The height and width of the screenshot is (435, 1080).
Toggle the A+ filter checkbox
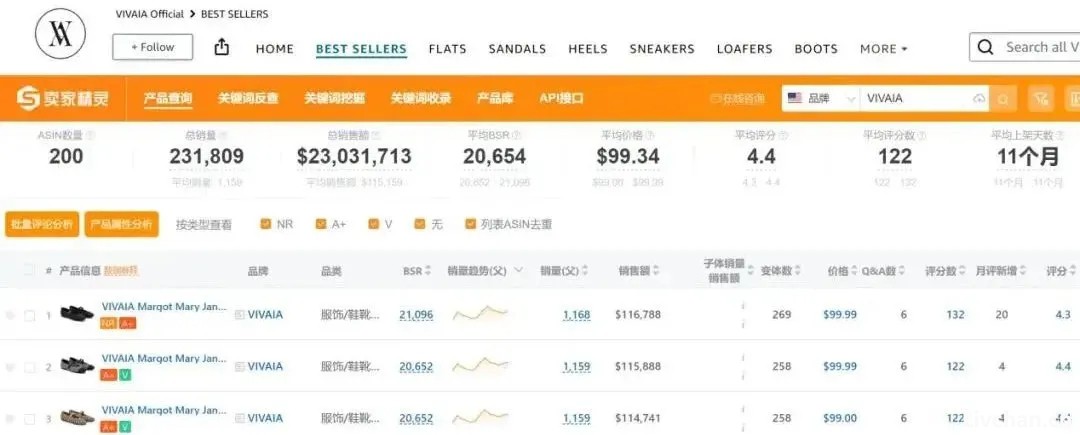coord(320,224)
